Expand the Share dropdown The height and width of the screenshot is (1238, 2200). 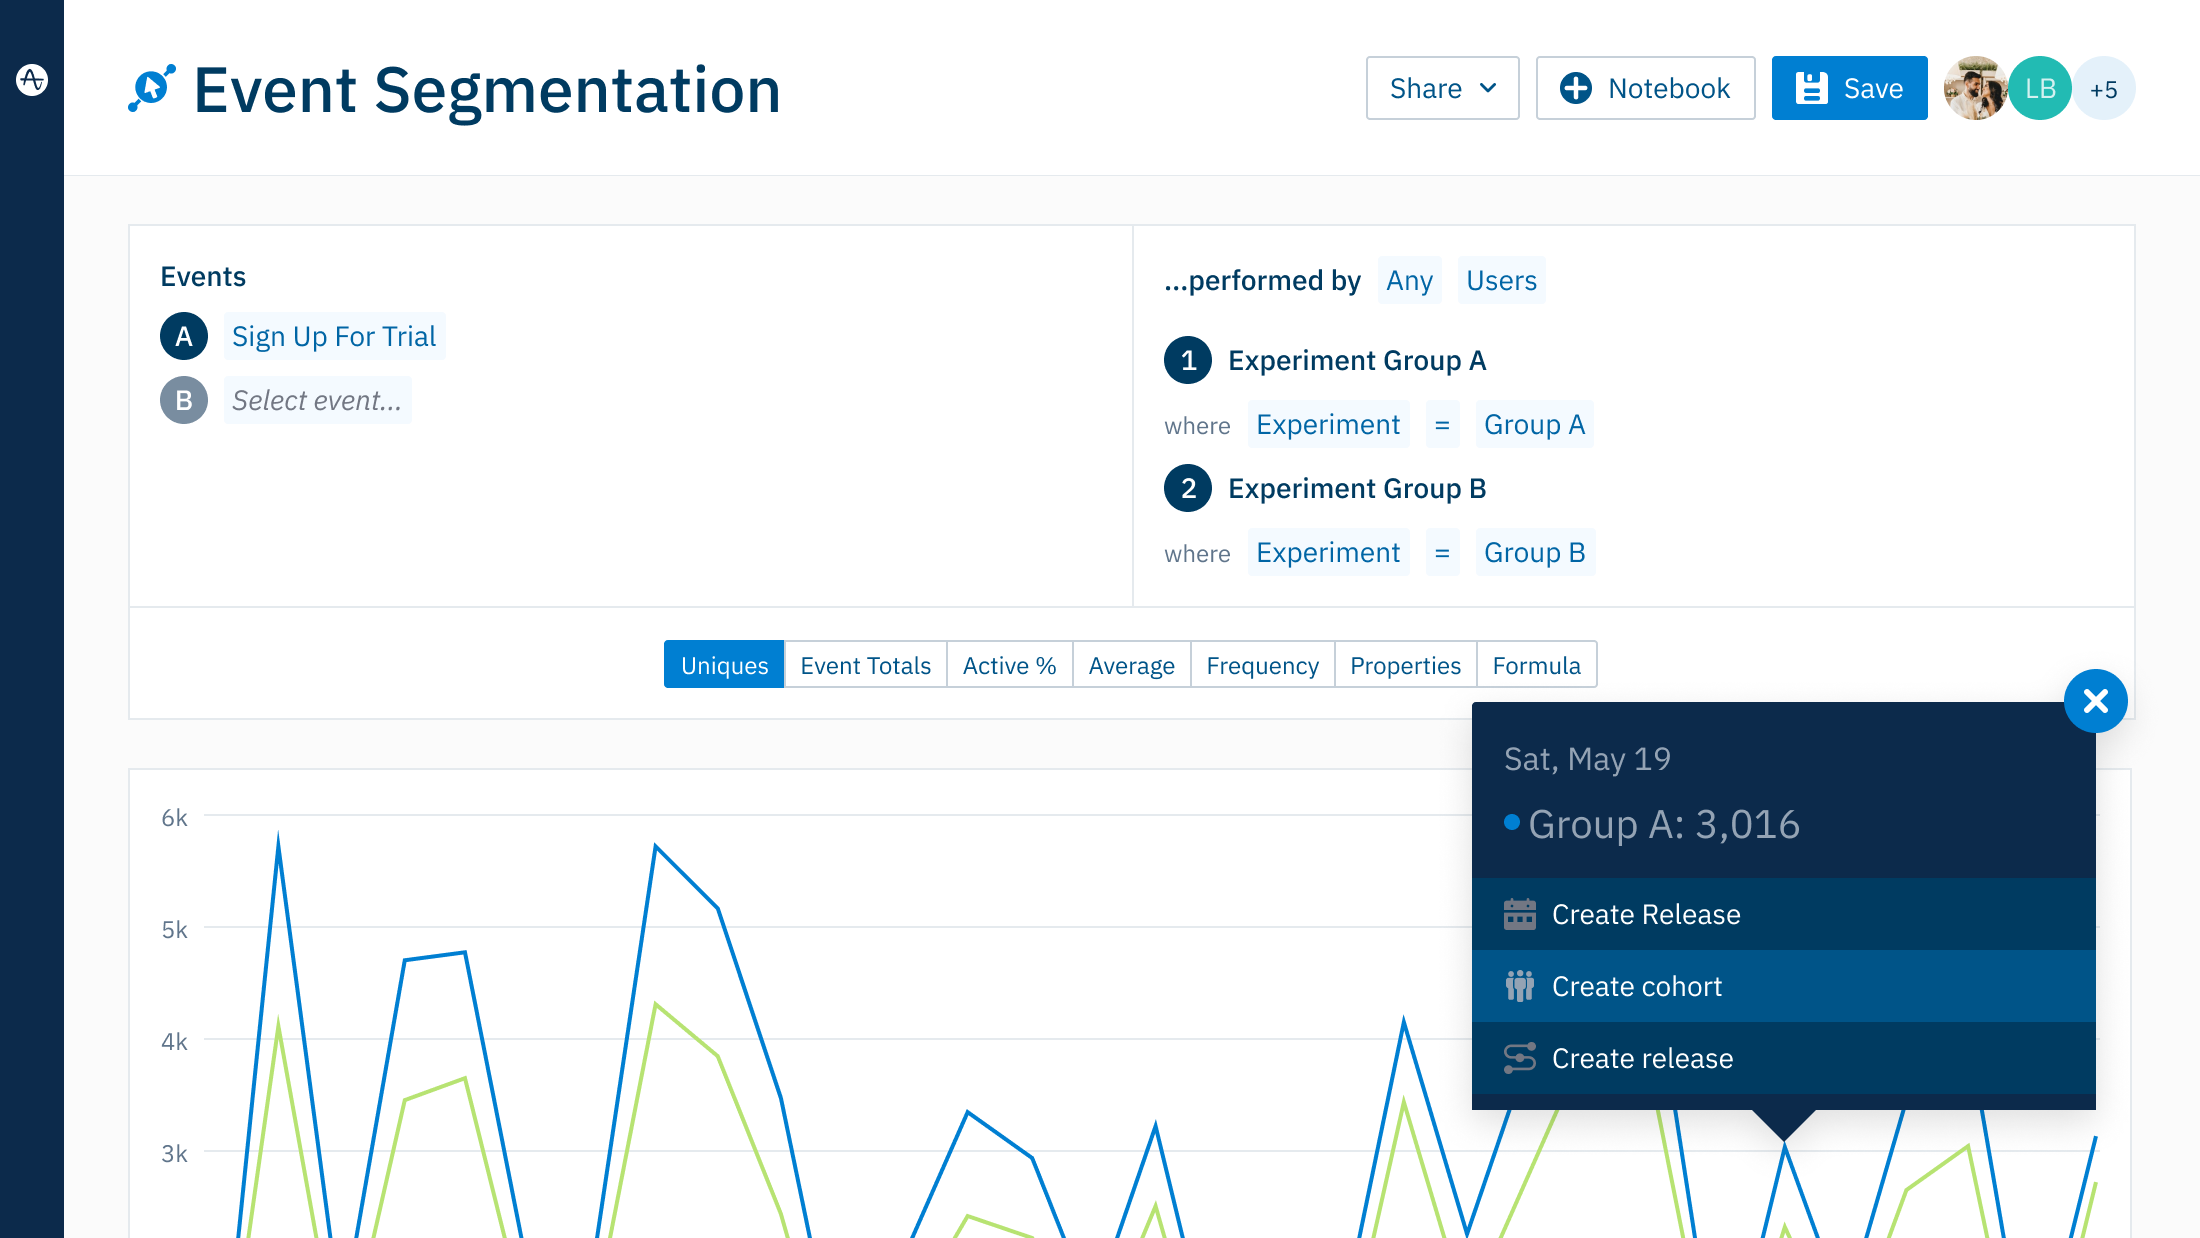[x=1442, y=88]
